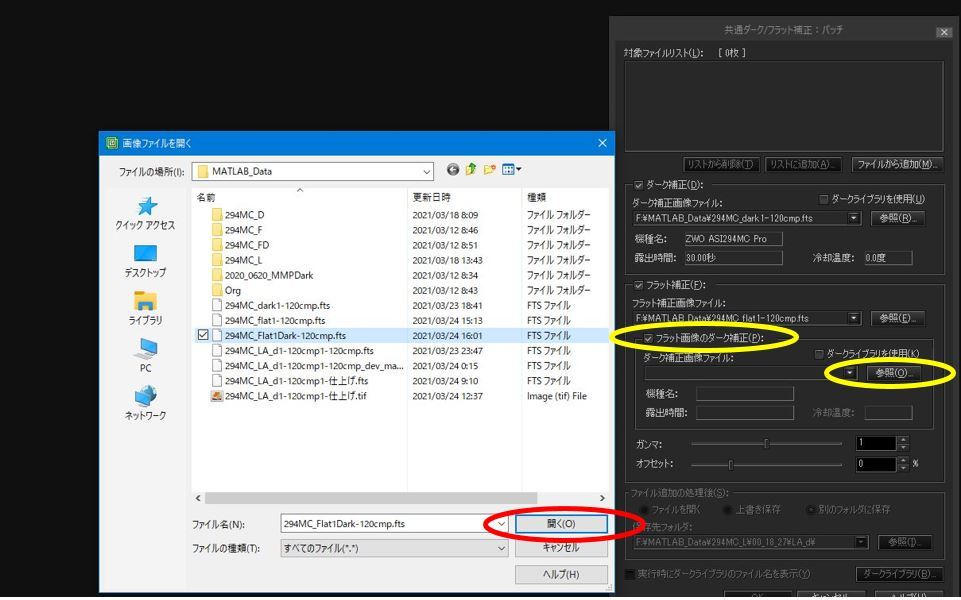Image resolution: width=961 pixels, height=600 pixels.
Task: Sort by 更新日時 column header
Action: pos(464,197)
